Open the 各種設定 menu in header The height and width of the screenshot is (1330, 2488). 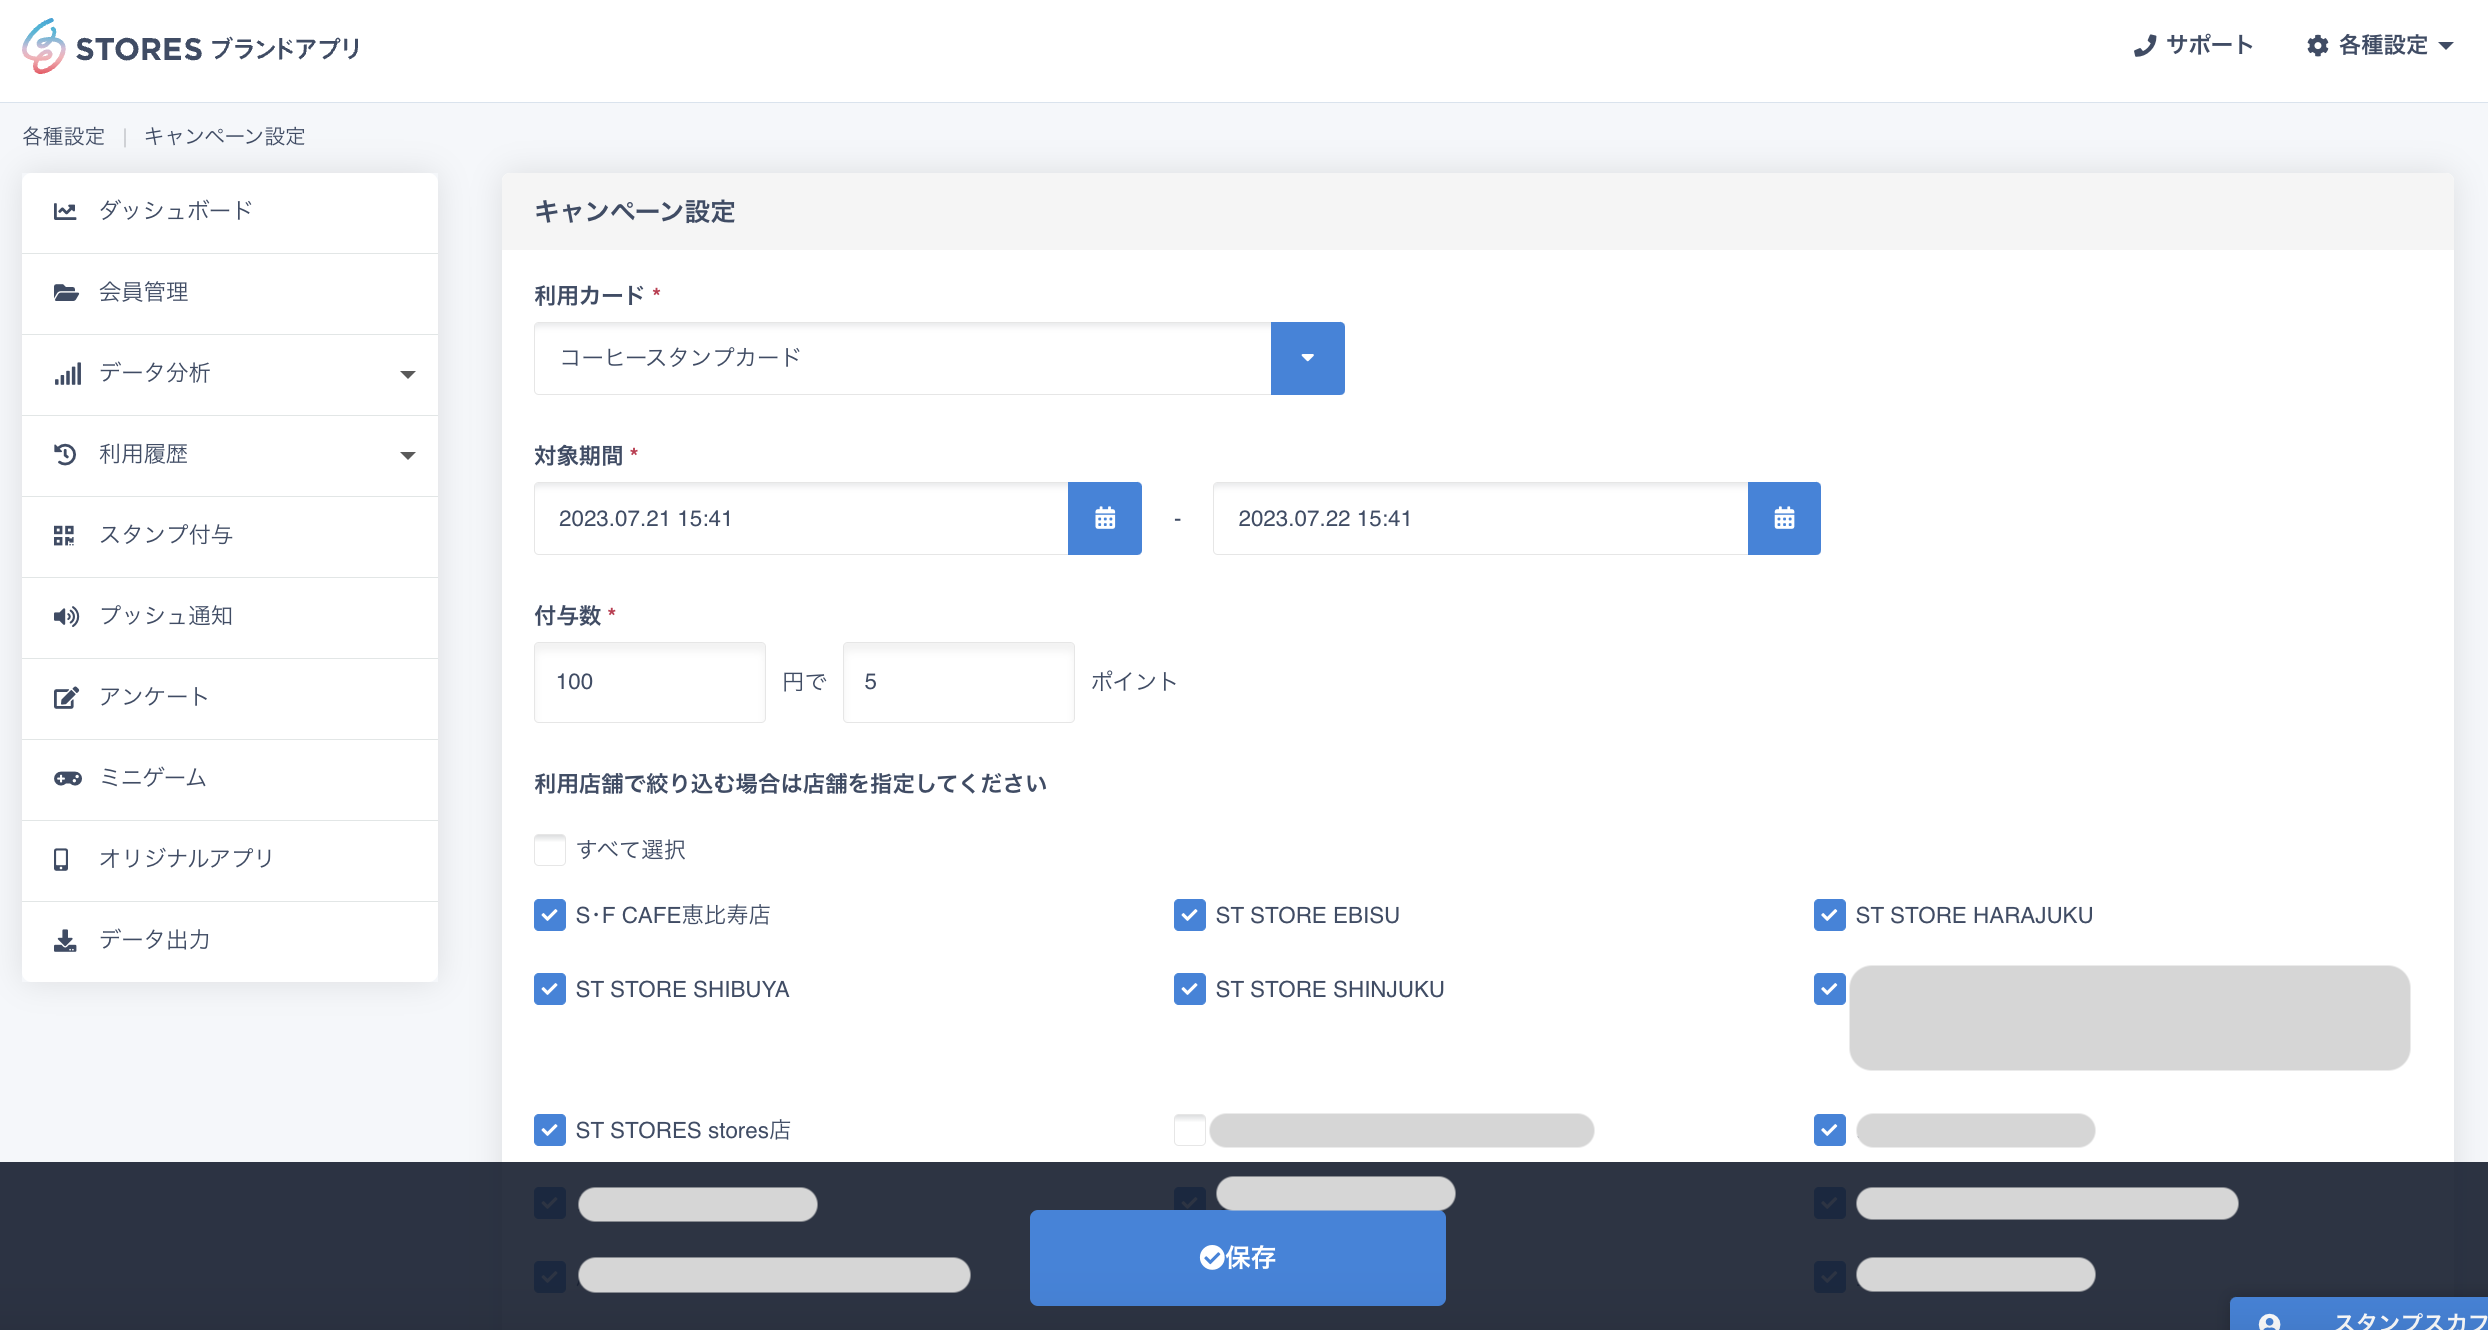pos(2381,45)
